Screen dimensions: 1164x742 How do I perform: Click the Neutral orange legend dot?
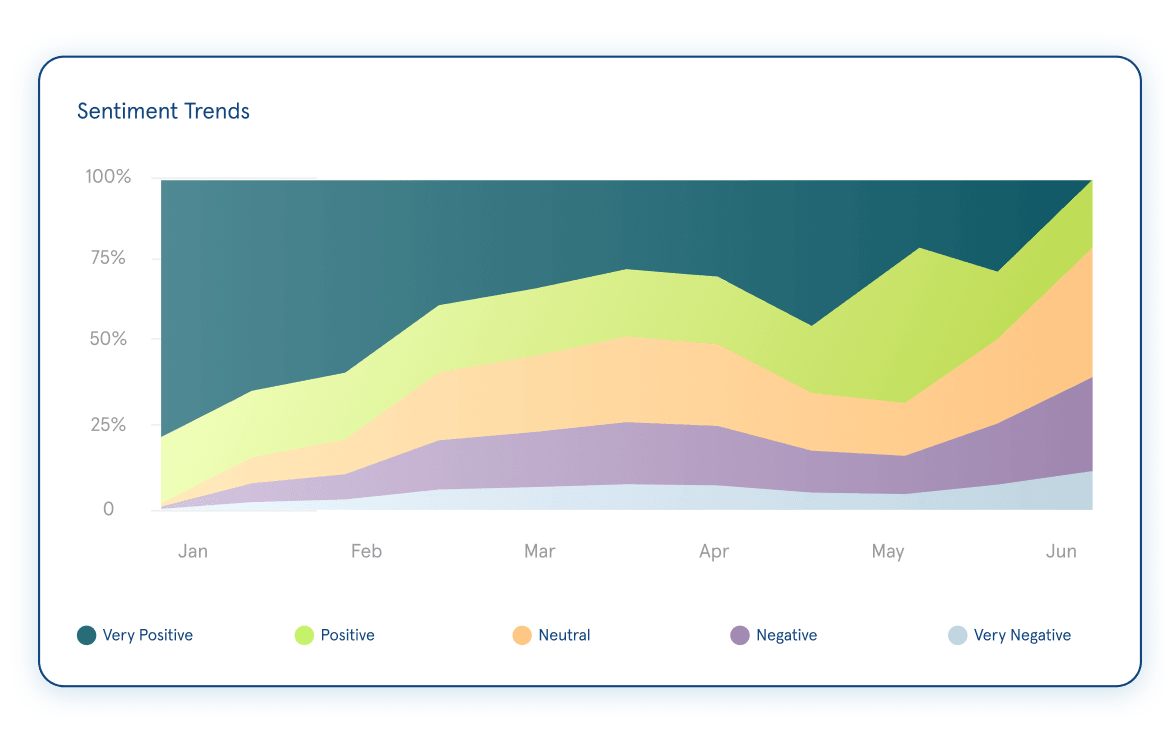click(x=521, y=635)
